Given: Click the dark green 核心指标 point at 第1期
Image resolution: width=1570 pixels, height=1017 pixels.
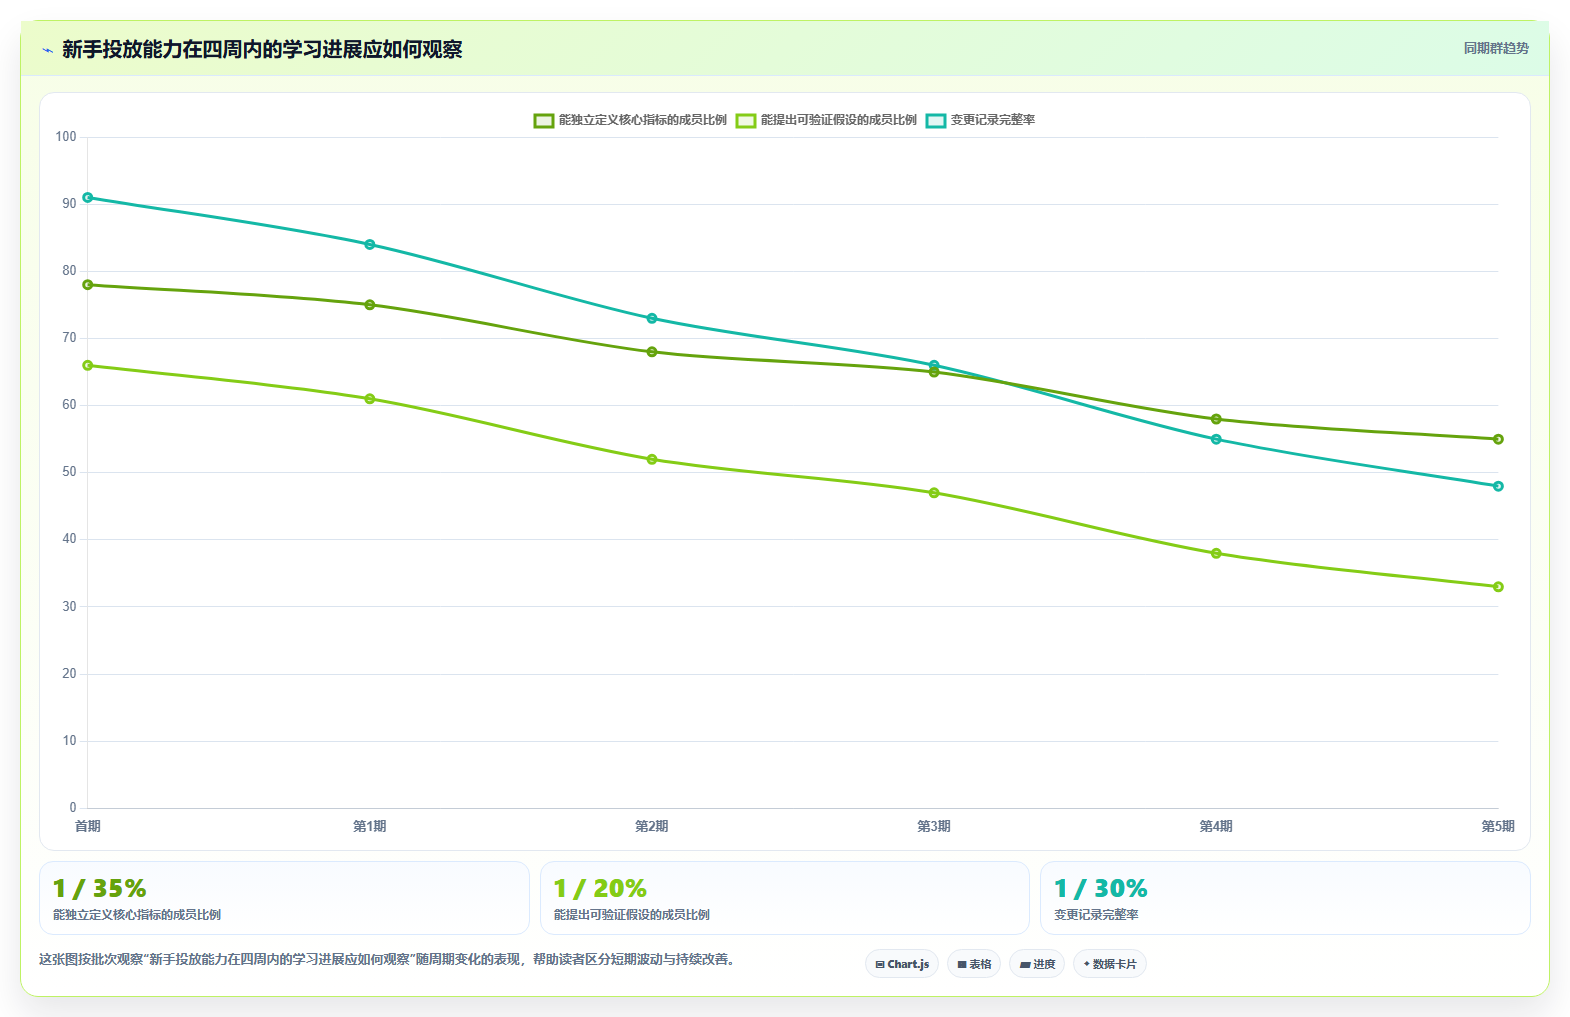Looking at the screenshot, I should [370, 305].
